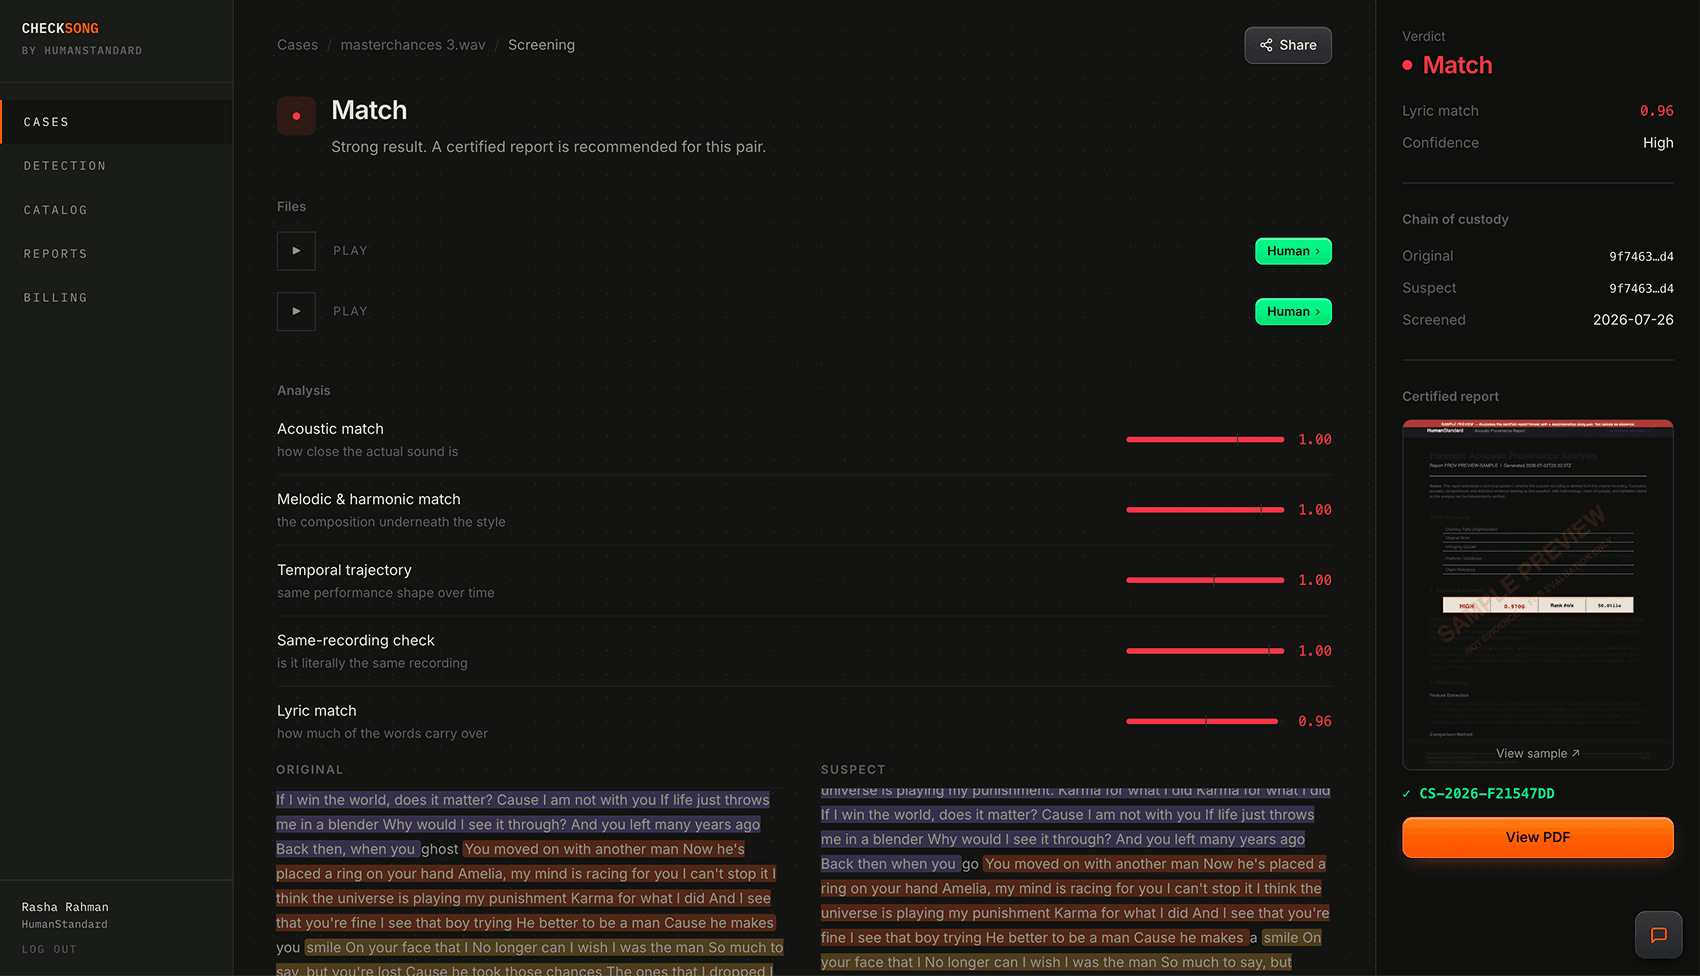Click Original hash 9f7463…d4

click(x=1641, y=256)
